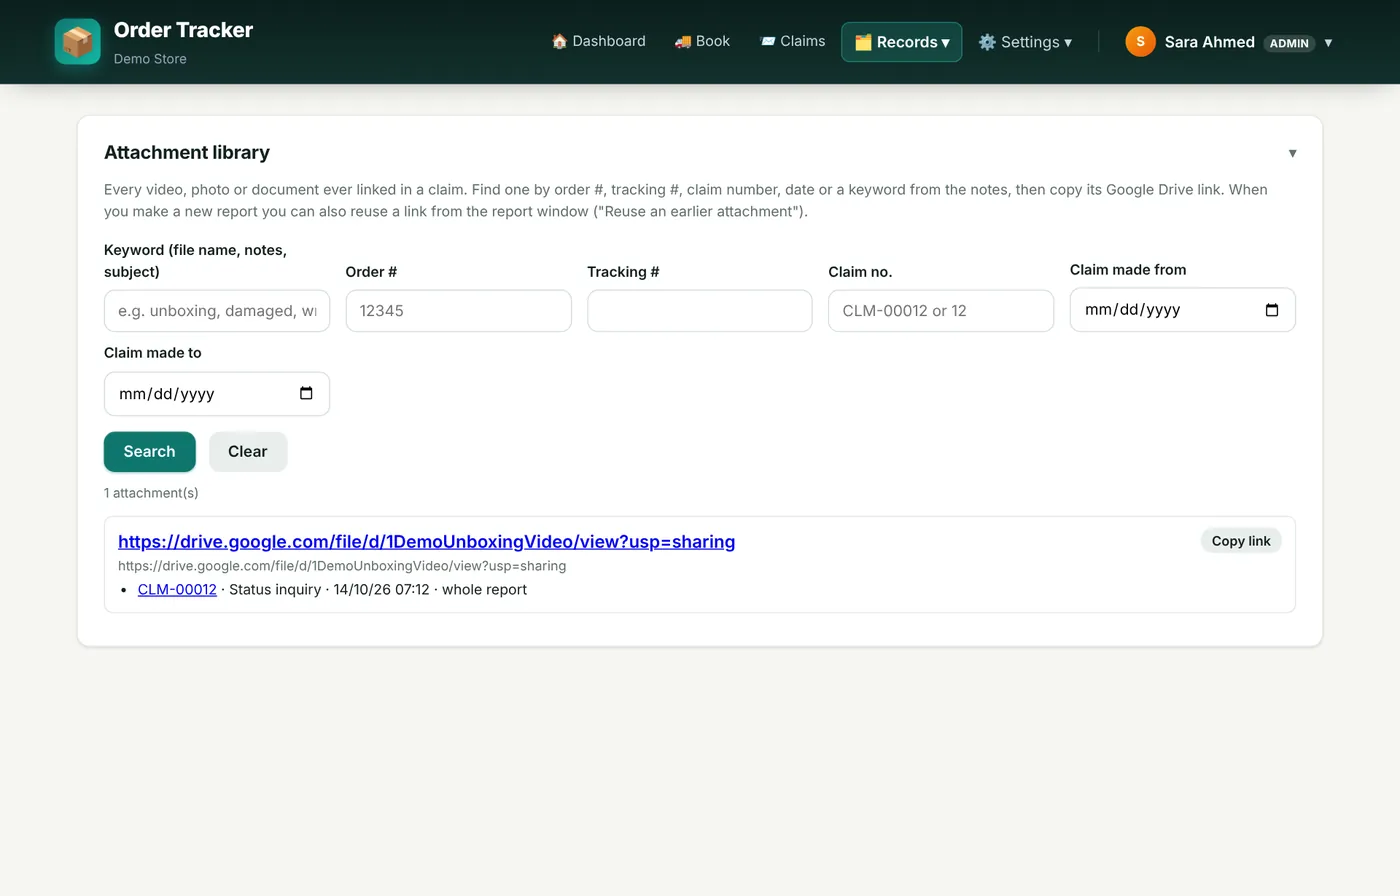Collapse the Attachment library panel
The width and height of the screenshot is (1400, 896).
pyautogui.click(x=1292, y=153)
